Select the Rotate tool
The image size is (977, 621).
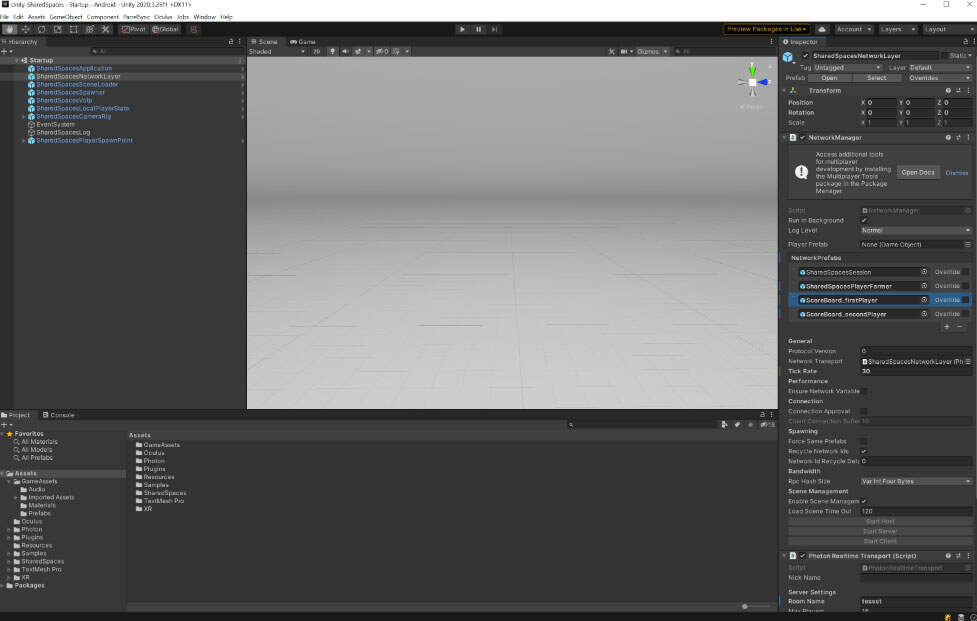(41, 29)
